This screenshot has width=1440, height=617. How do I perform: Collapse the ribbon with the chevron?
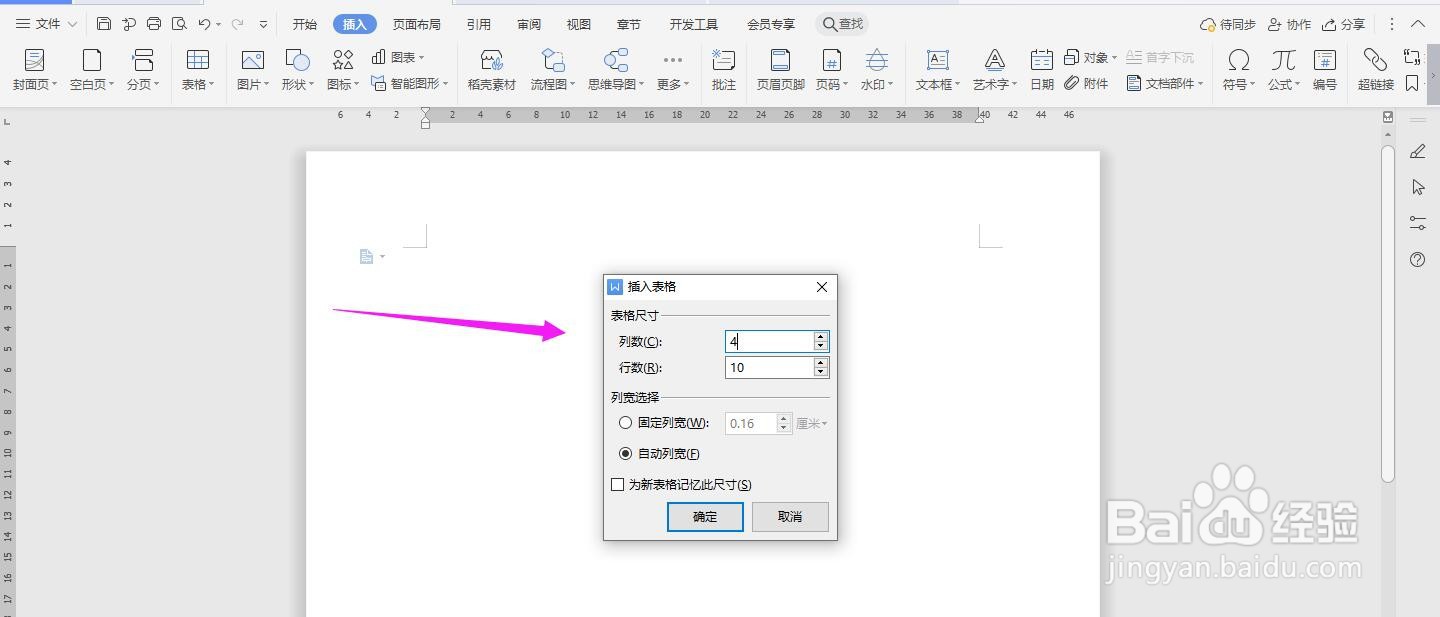pyautogui.click(x=1418, y=24)
